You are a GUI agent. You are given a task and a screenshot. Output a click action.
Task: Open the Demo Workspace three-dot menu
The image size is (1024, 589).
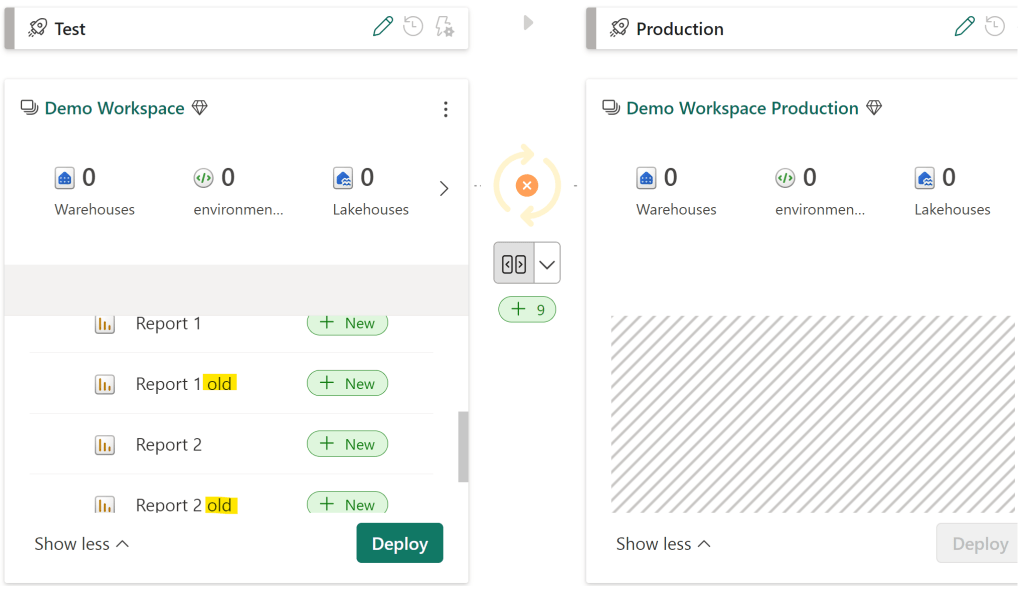tap(446, 109)
